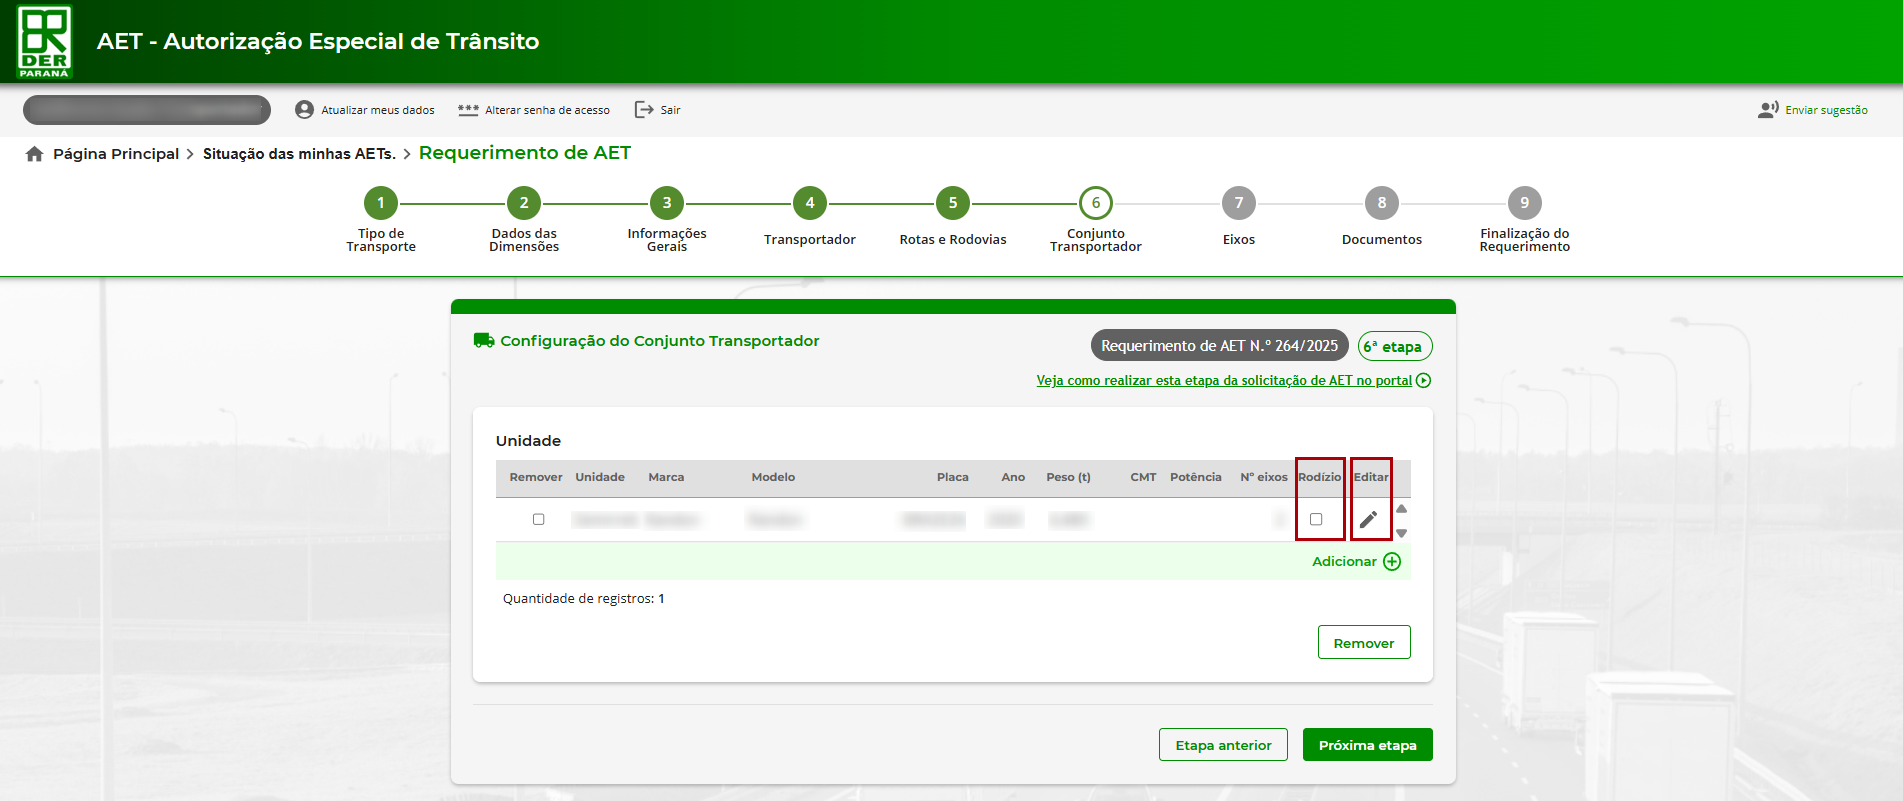The height and width of the screenshot is (801, 1903).
Task: Click the Marca column header
Action: click(x=666, y=478)
